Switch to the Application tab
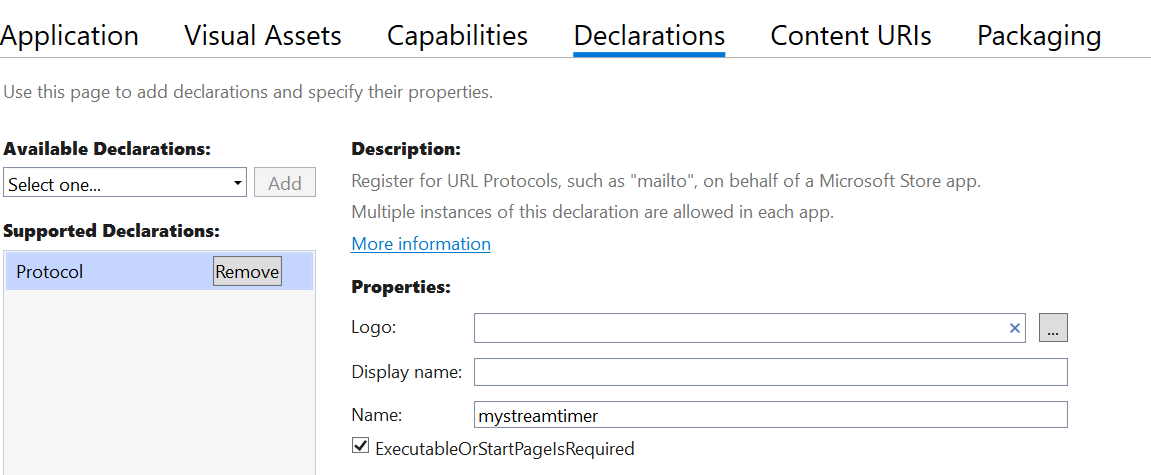The image size is (1151, 475). [69, 35]
